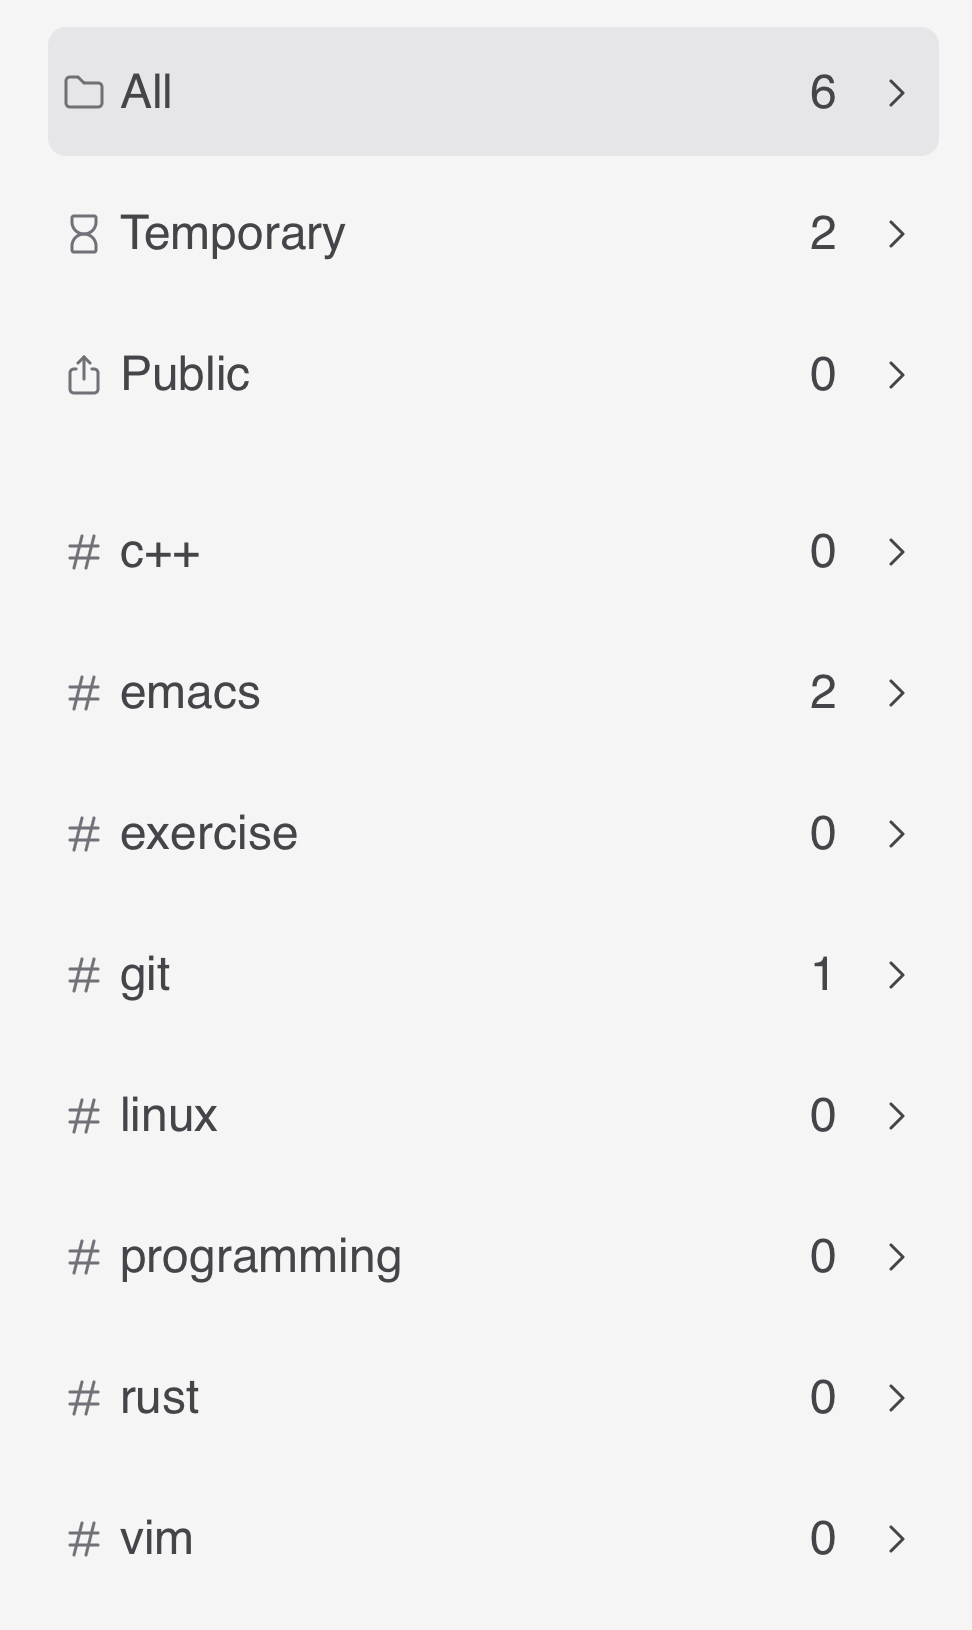Click the hourglass icon beside Temporary

85,233
